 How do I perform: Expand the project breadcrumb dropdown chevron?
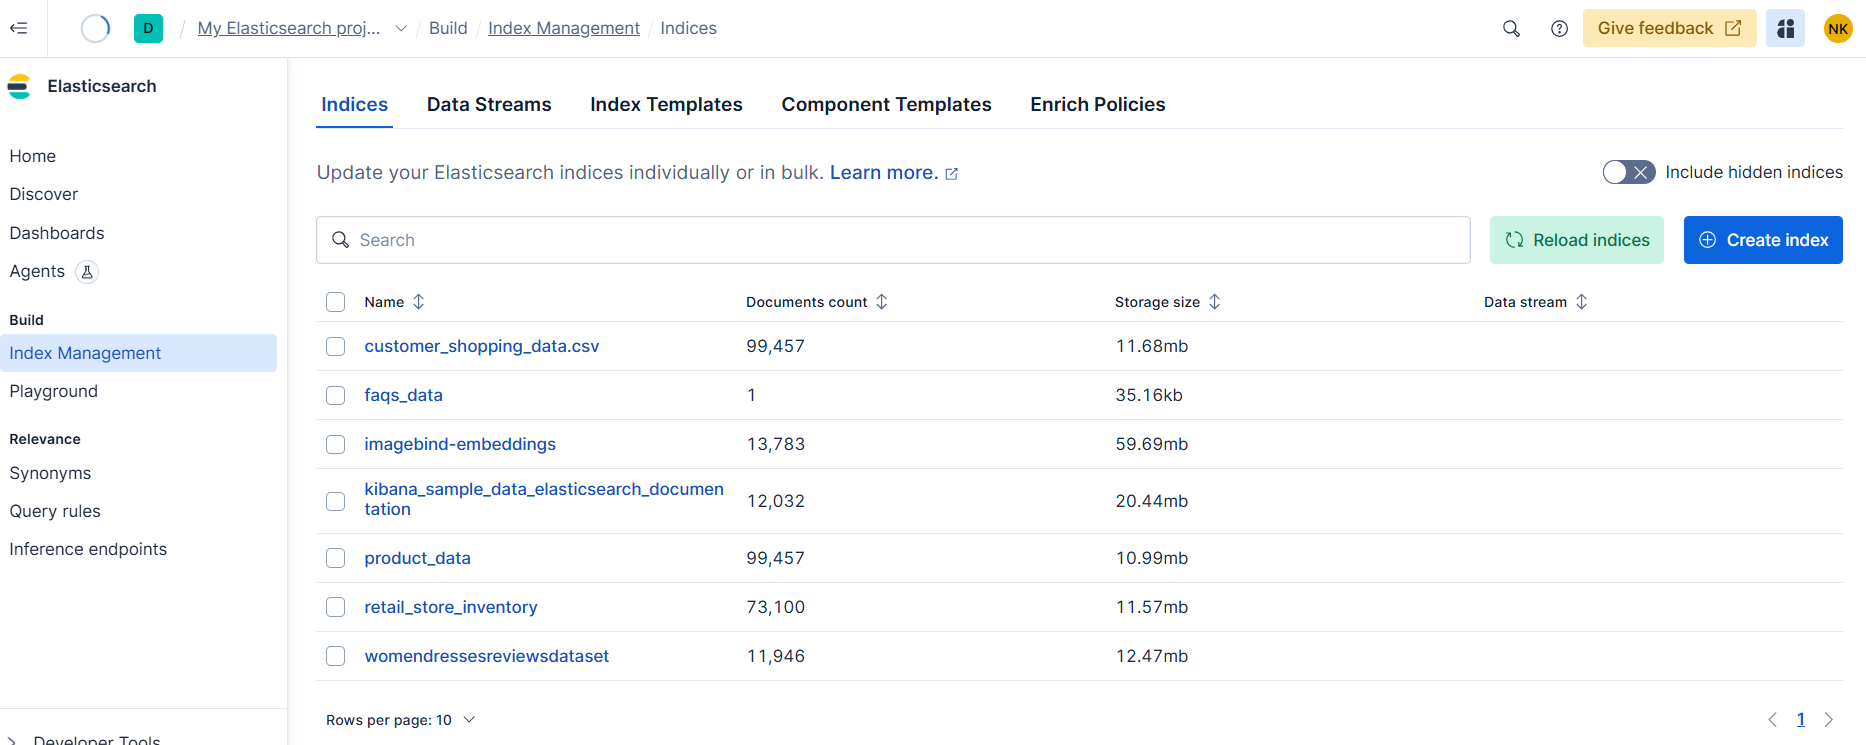(x=401, y=29)
